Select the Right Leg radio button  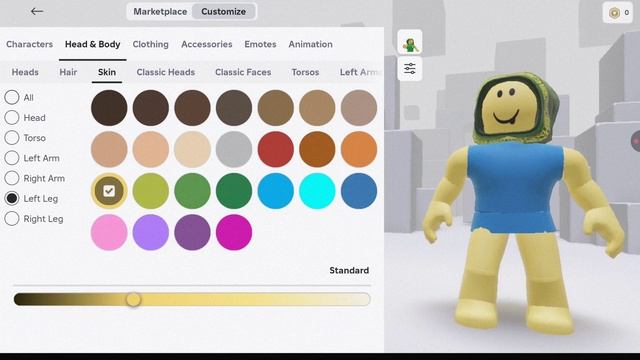12,218
